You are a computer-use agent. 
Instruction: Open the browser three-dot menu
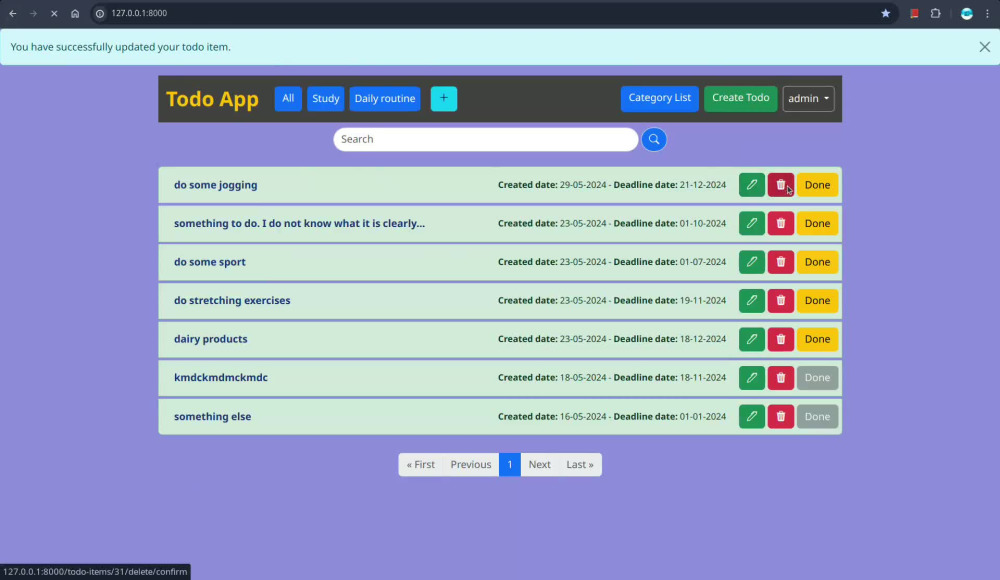point(987,13)
